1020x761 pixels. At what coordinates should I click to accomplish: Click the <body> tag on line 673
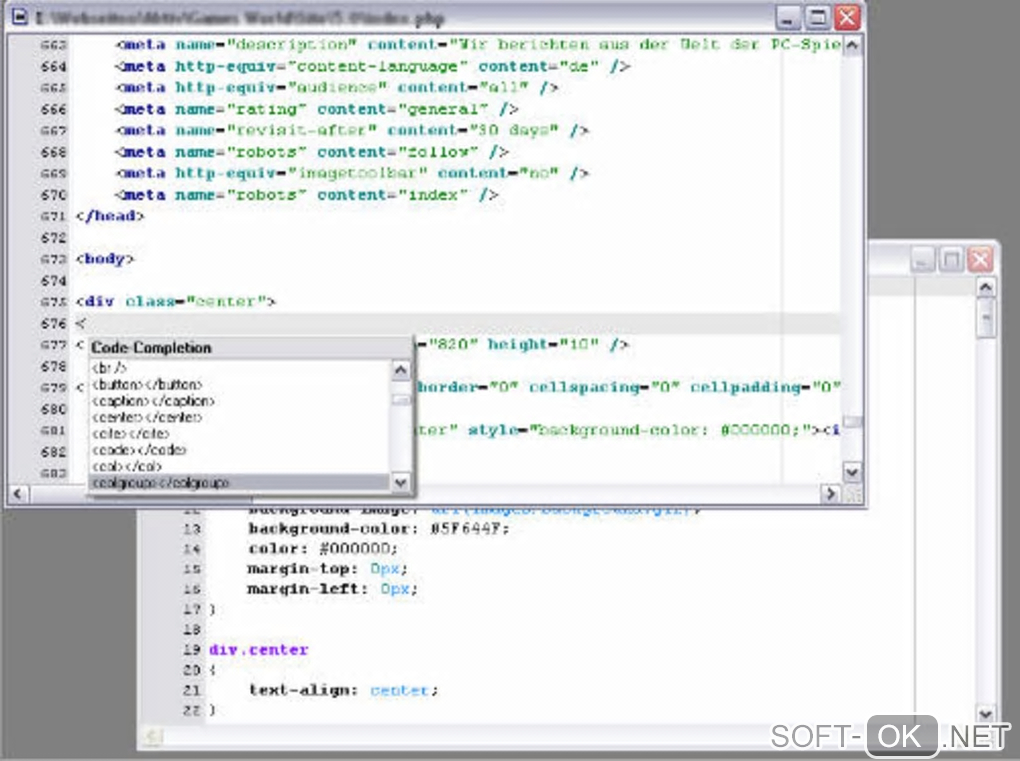pos(105,259)
